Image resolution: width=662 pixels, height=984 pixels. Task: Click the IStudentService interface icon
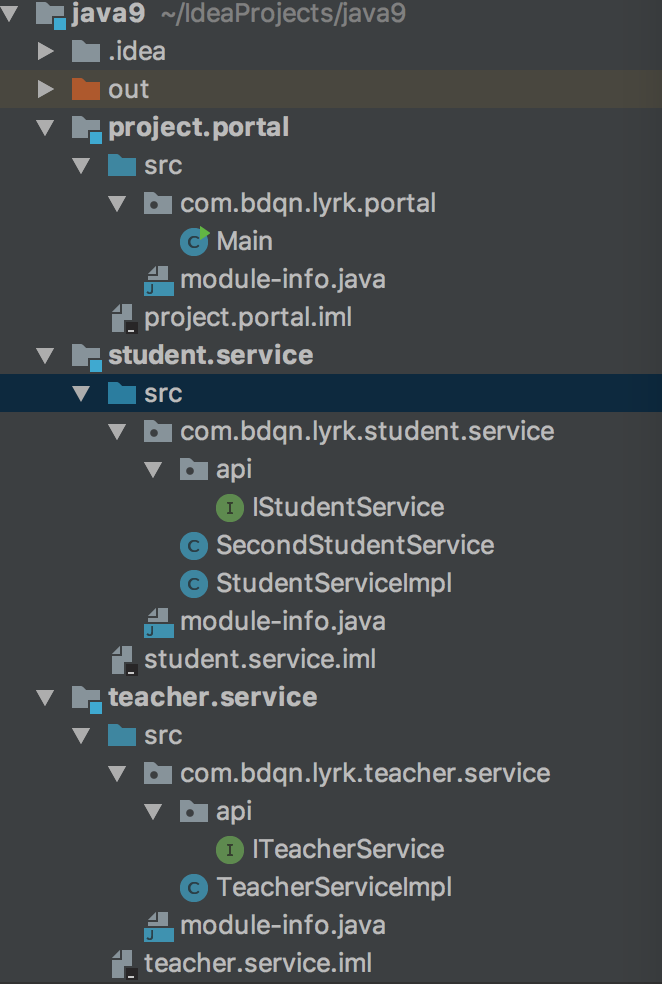(x=230, y=508)
